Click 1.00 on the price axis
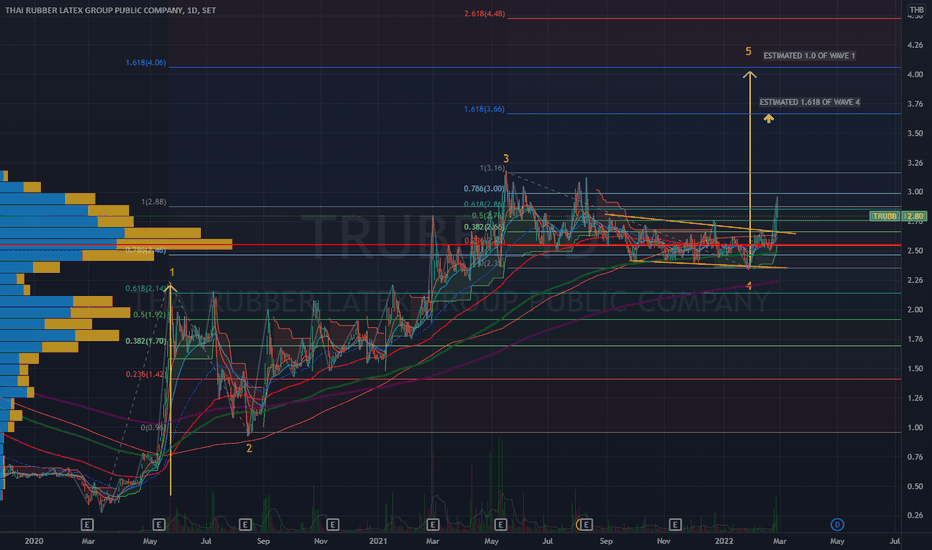The width and height of the screenshot is (932, 550). click(915, 428)
